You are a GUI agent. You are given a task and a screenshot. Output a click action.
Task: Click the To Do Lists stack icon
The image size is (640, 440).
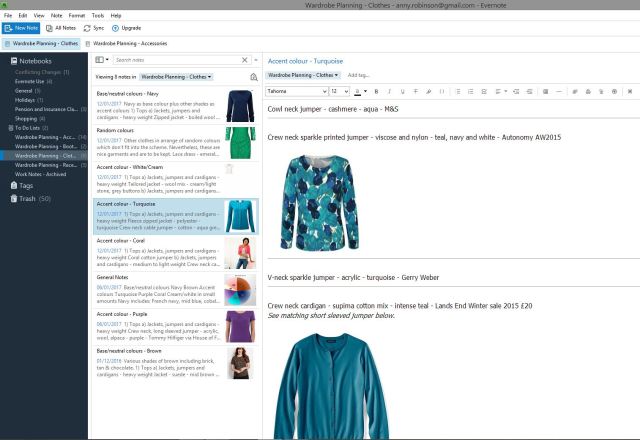pos(11,128)
